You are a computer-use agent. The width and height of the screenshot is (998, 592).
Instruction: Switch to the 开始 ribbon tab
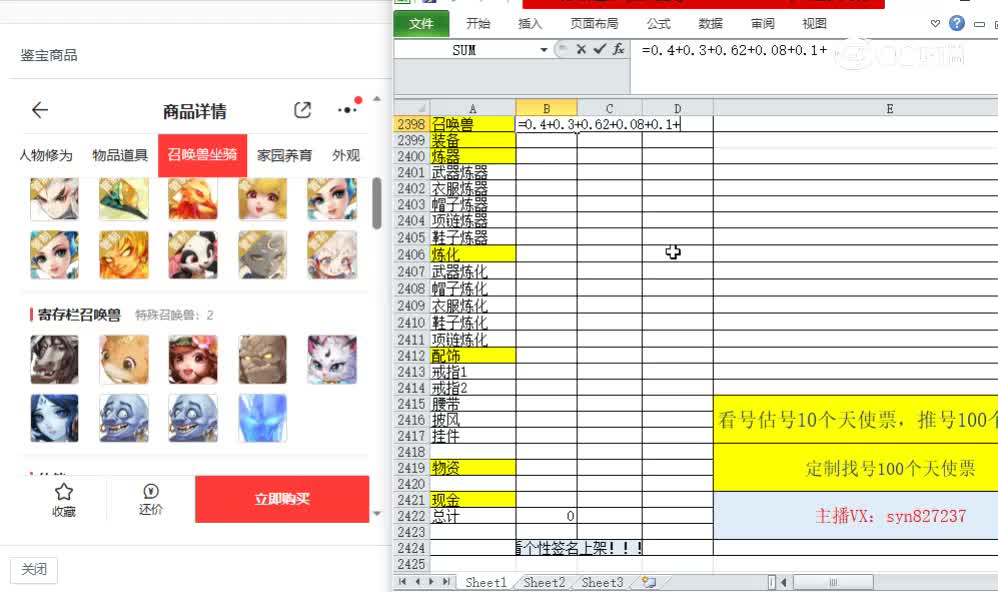[x=478, y=24]
